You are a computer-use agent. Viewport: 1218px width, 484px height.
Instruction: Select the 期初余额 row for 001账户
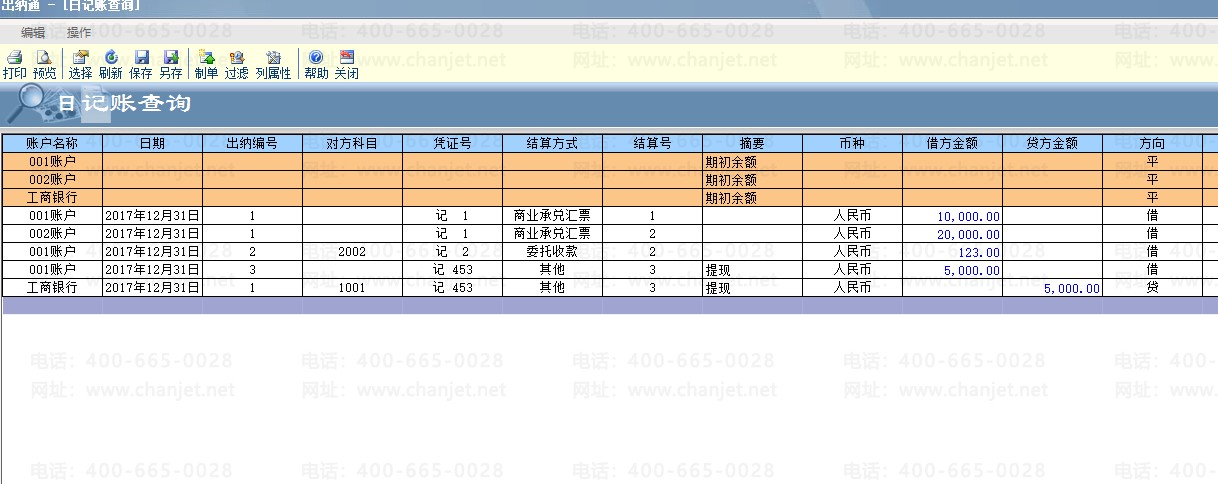click(609, 162)
